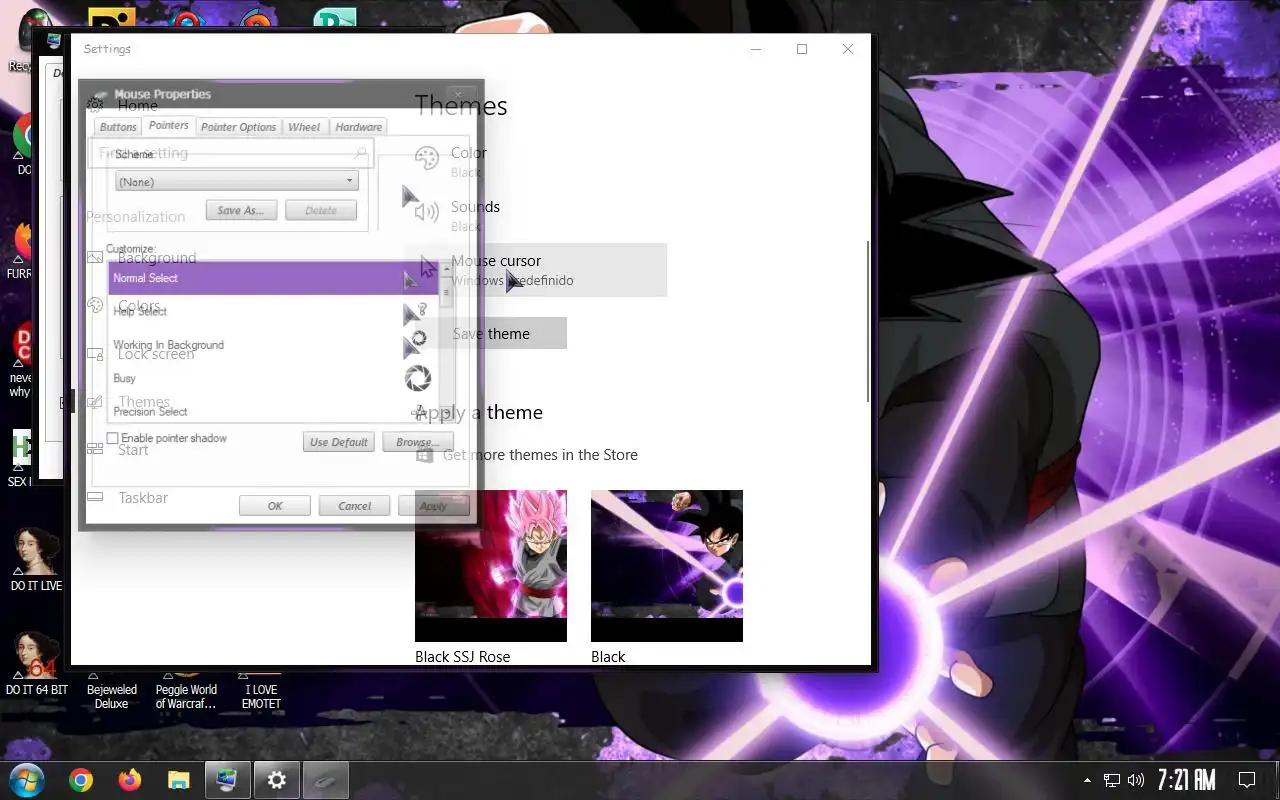Click Cancel in Mouse Properties
The image size is (1280, 800).
354,506
